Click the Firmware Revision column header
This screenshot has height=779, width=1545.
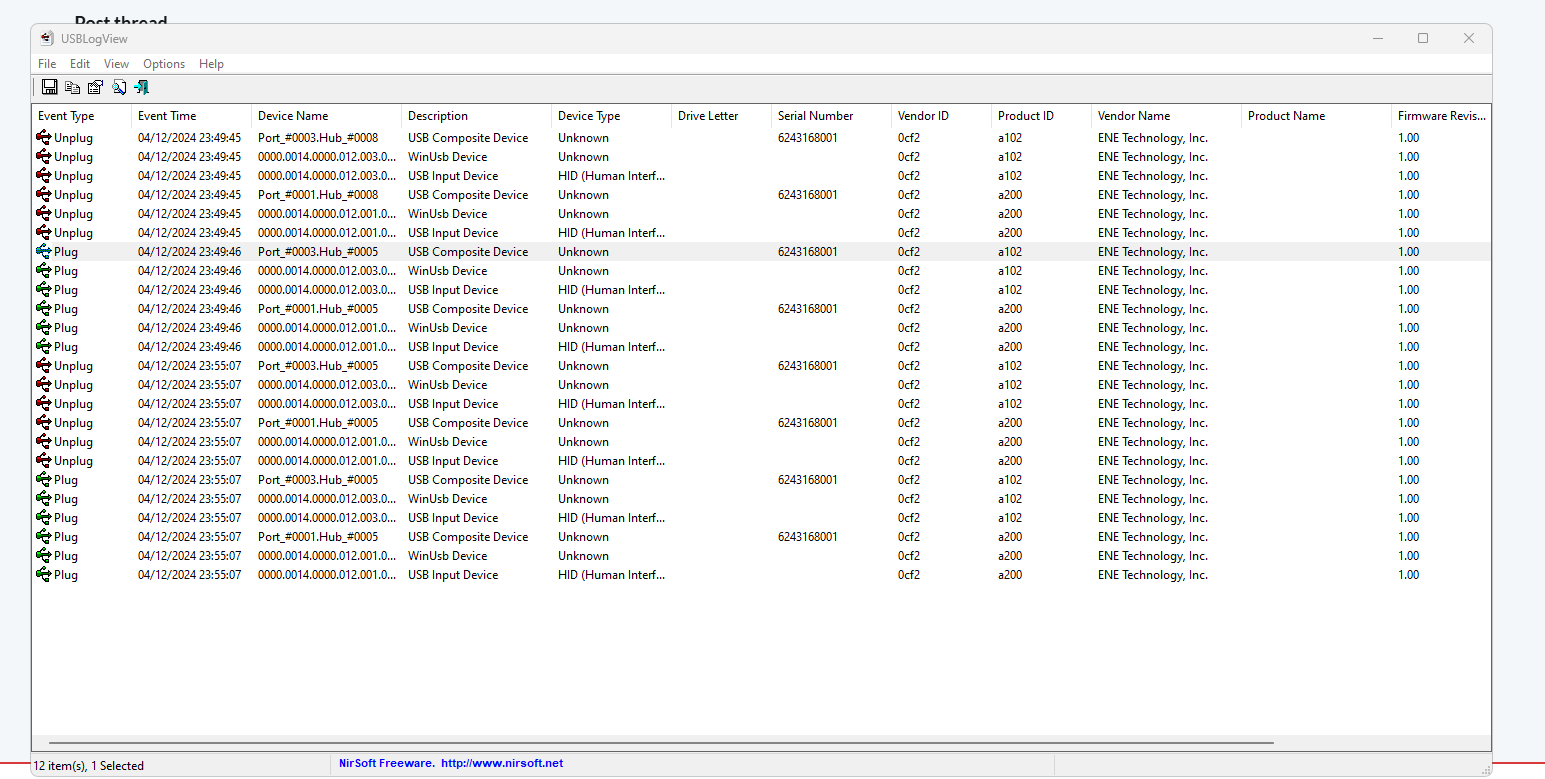(x=1441, y=116)
